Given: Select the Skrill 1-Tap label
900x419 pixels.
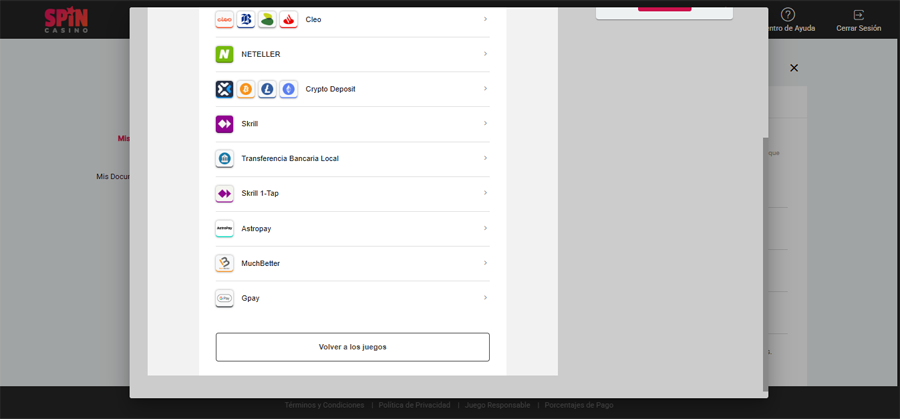Looking at the screenshot, I should coord(260,193).
